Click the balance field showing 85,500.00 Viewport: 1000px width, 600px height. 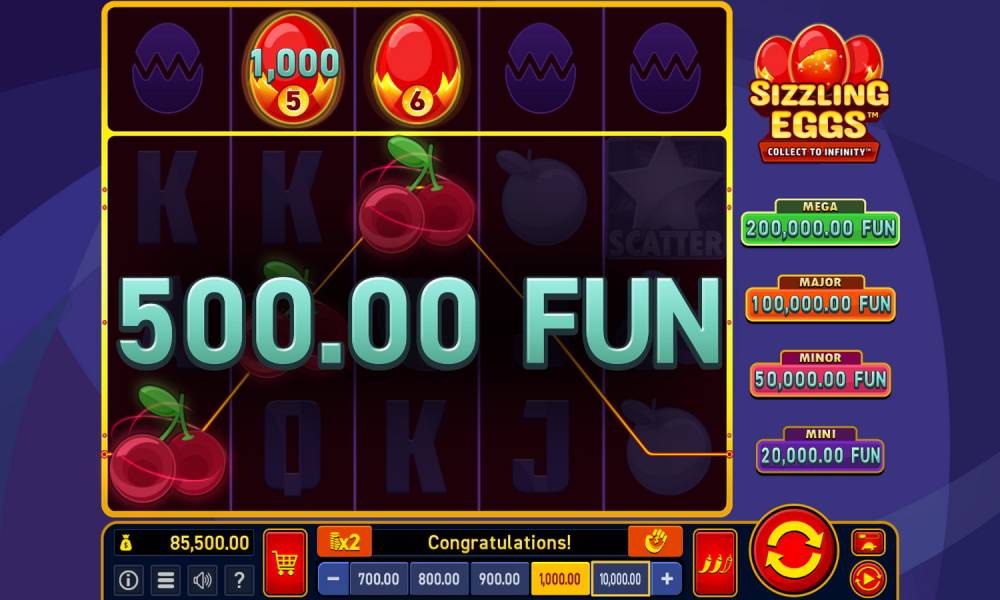[184, 543]
